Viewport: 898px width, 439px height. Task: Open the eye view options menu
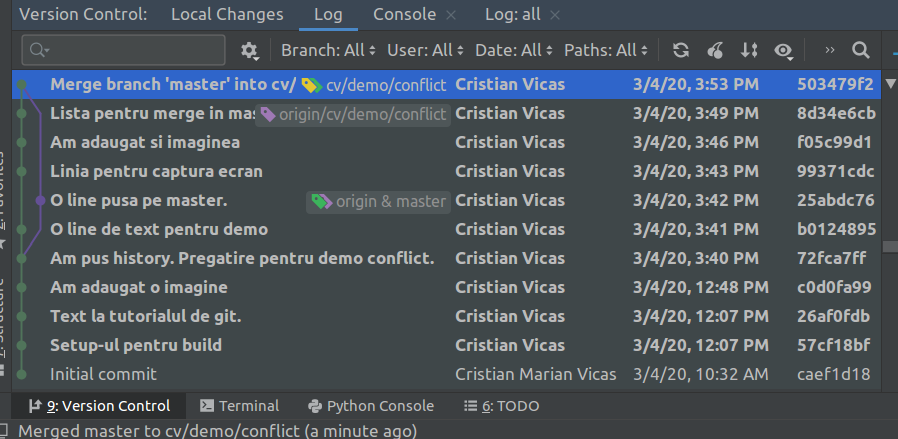784,50
